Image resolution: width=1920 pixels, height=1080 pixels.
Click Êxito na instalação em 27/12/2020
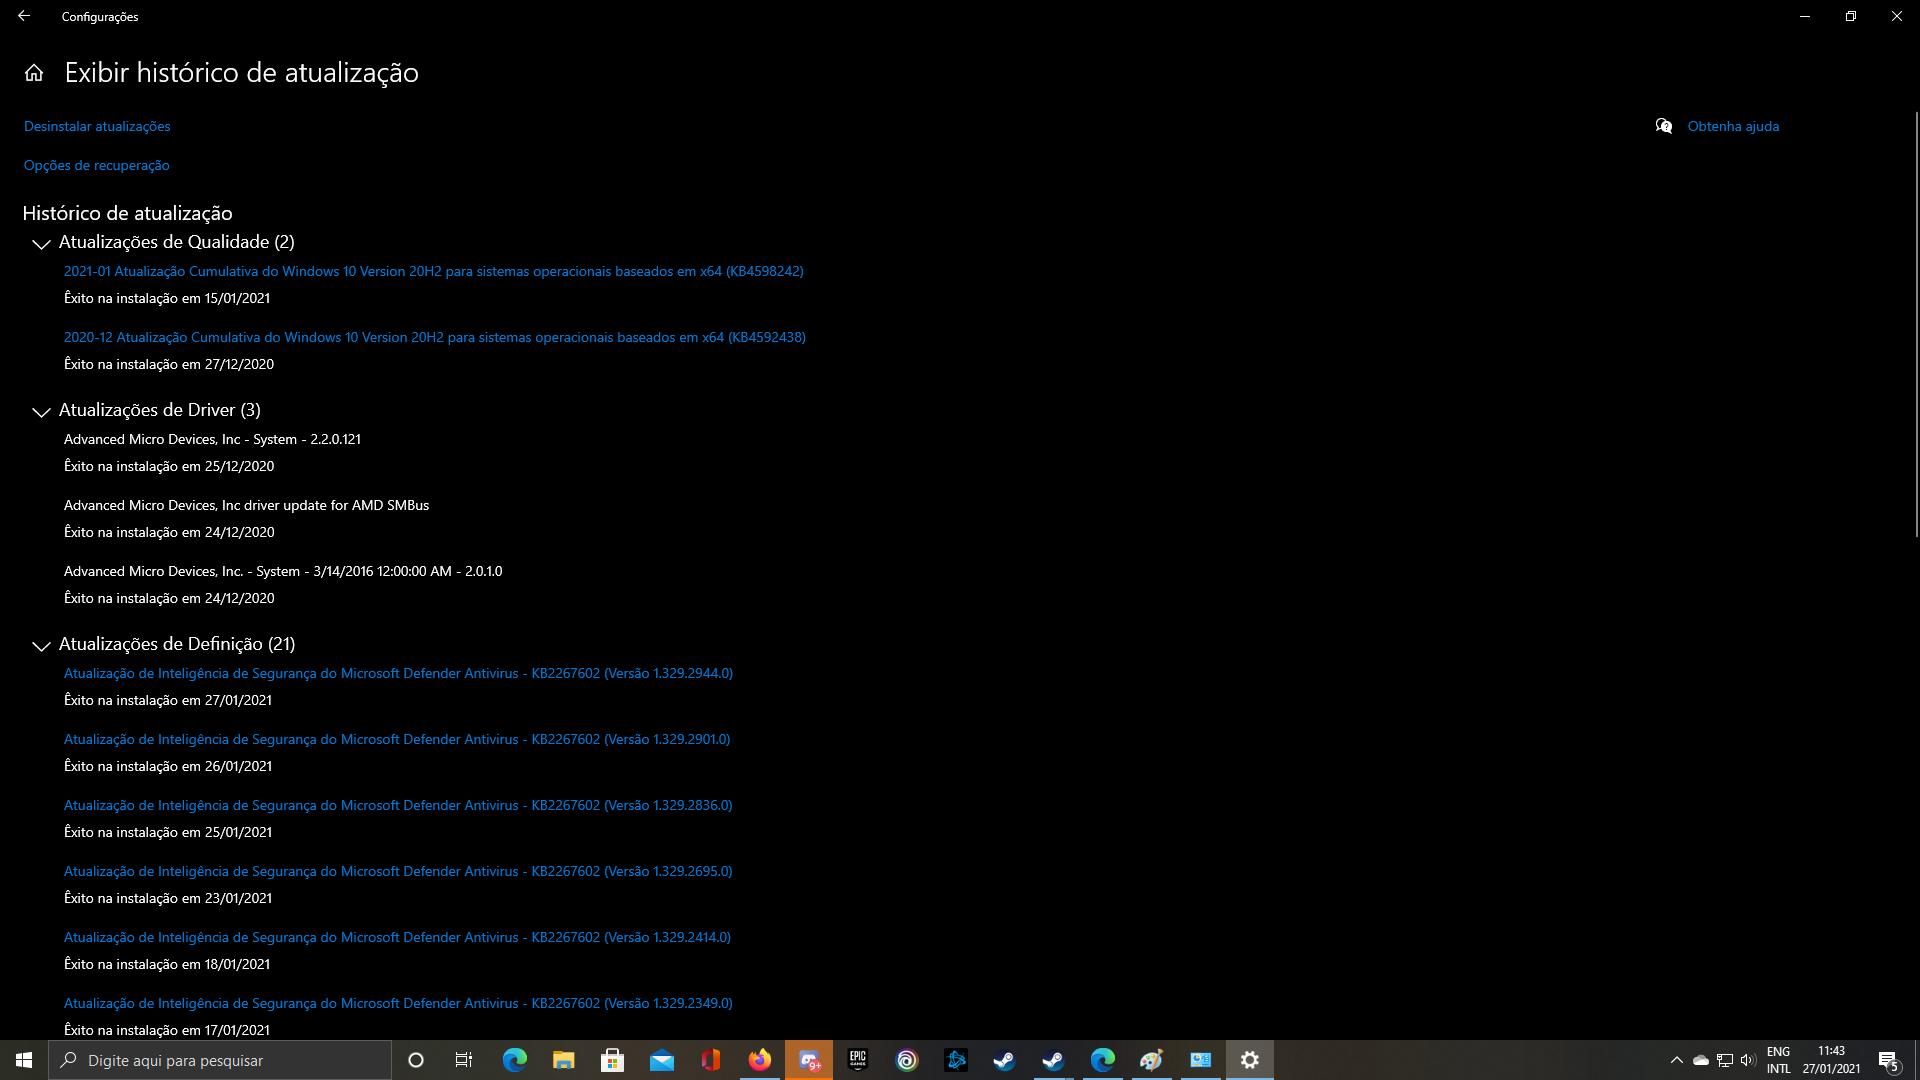pyautogui.click(x=169, y=364)
